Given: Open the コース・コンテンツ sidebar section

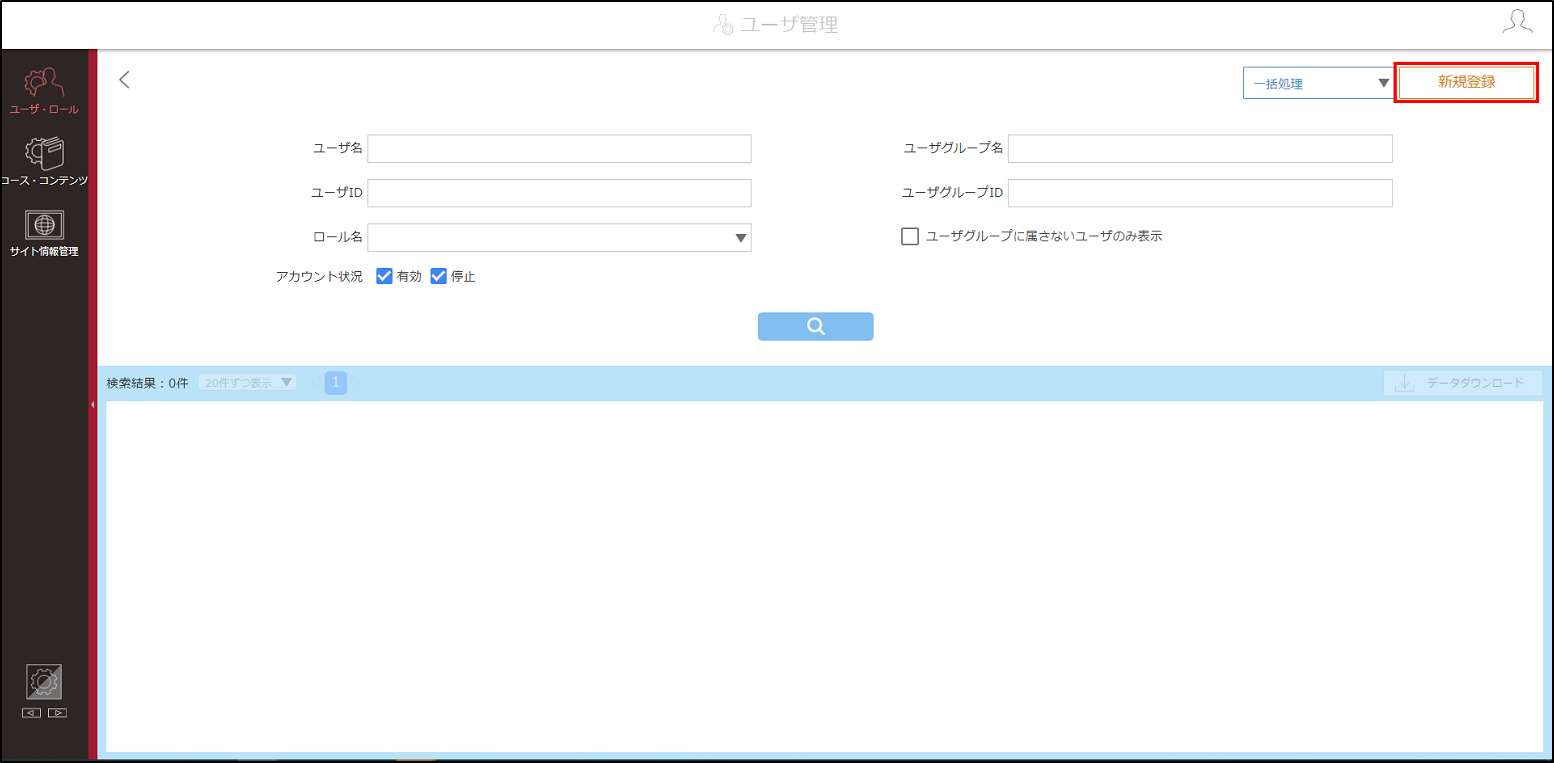Looking at the screenshot, I should click(44, 162).
